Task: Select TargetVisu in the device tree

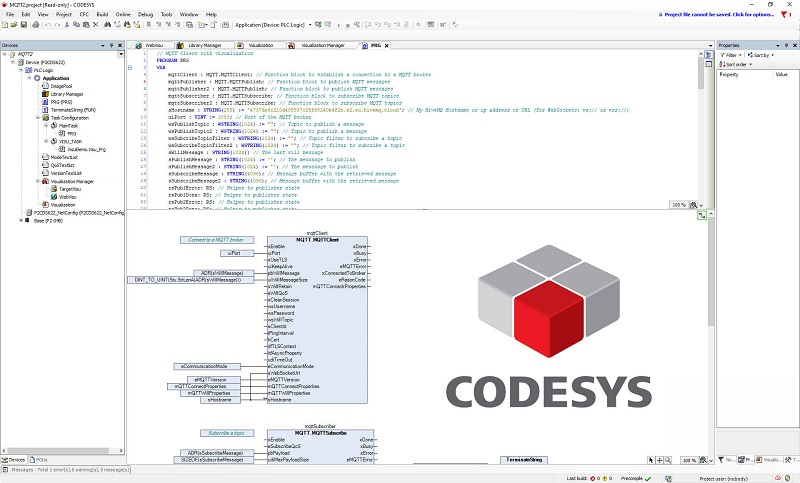Action: 70,189
